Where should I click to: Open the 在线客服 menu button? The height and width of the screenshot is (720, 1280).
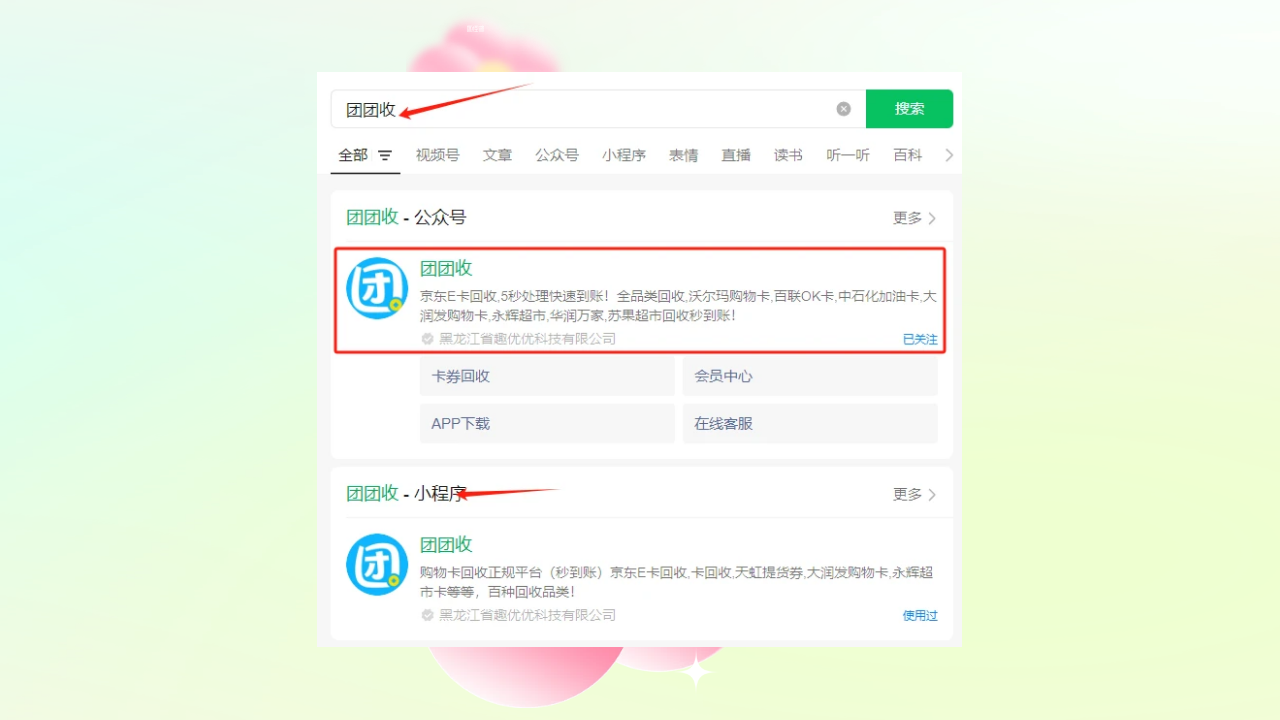[x=810, y=423]
